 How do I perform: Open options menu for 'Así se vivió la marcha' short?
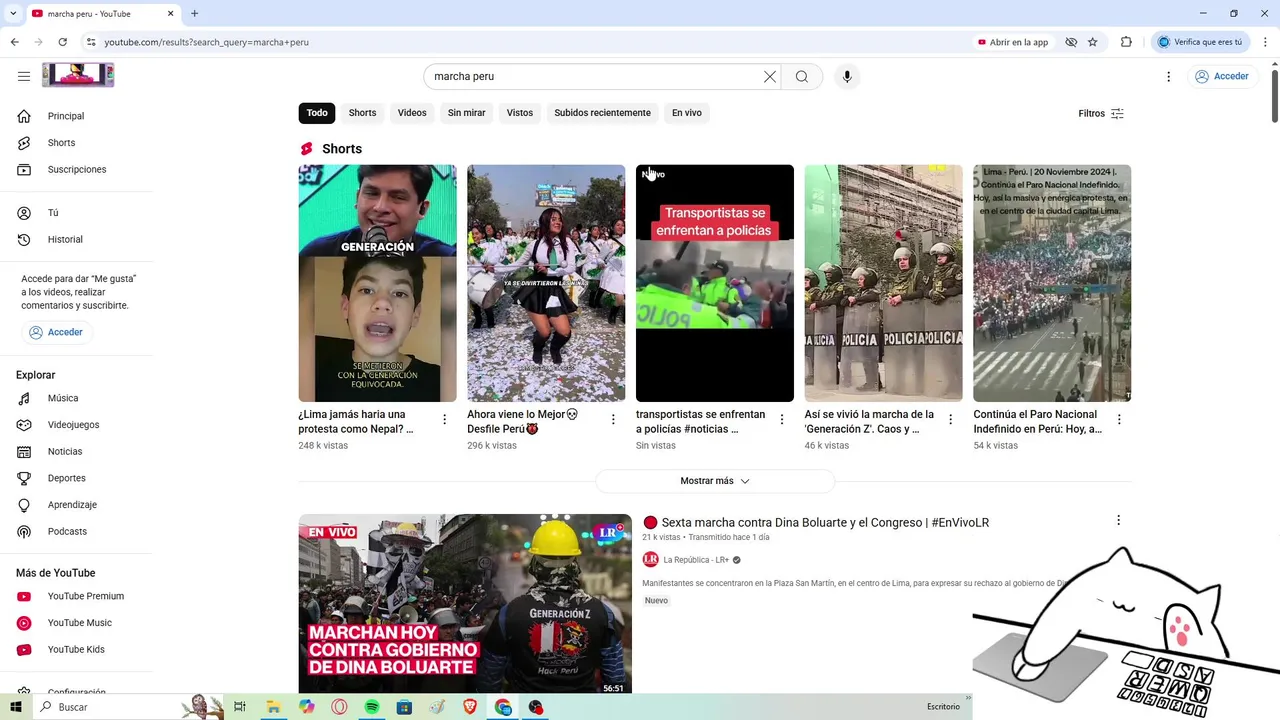coord(951,420)
